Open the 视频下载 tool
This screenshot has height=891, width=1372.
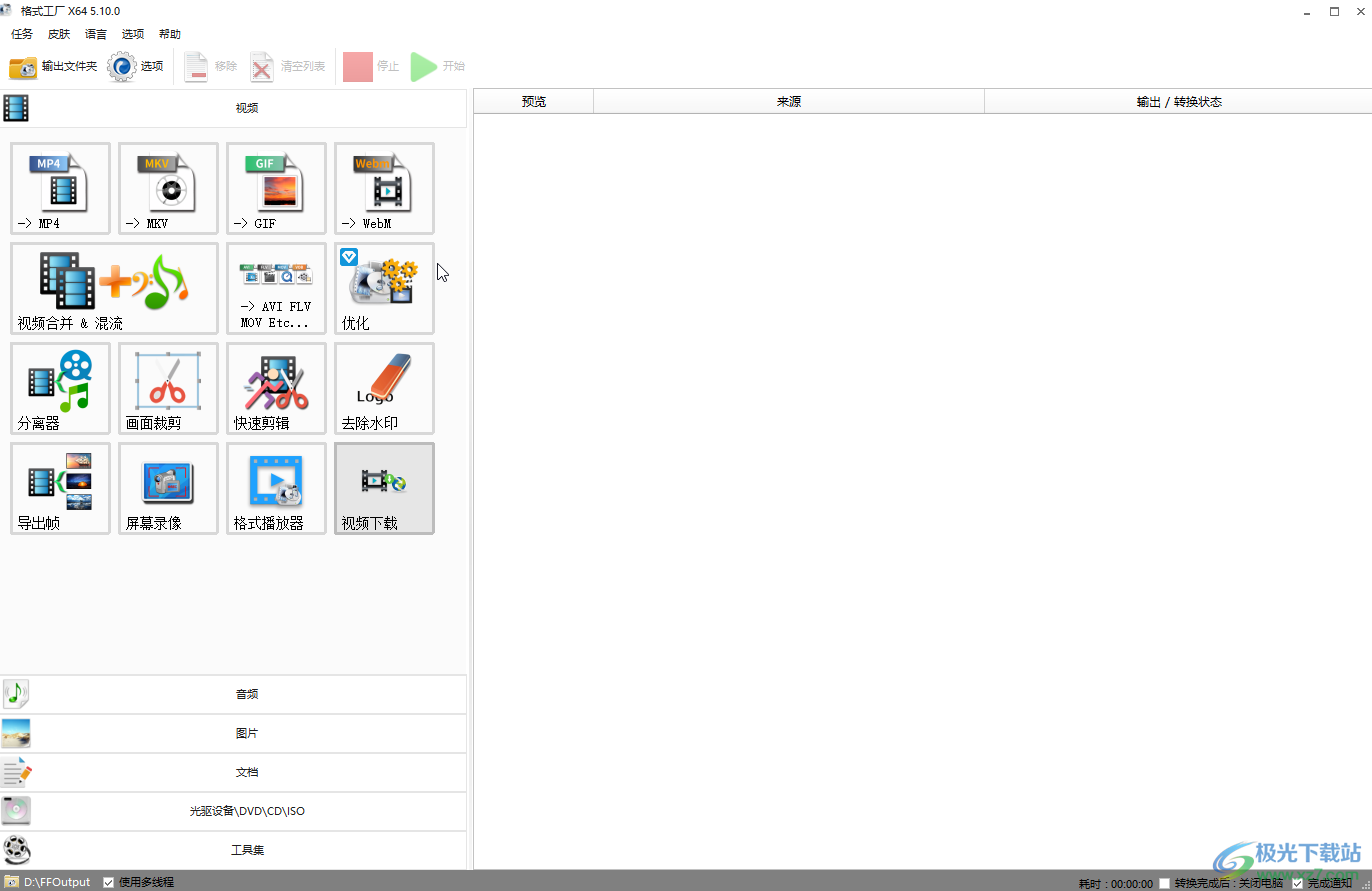(x=384, y=489)
